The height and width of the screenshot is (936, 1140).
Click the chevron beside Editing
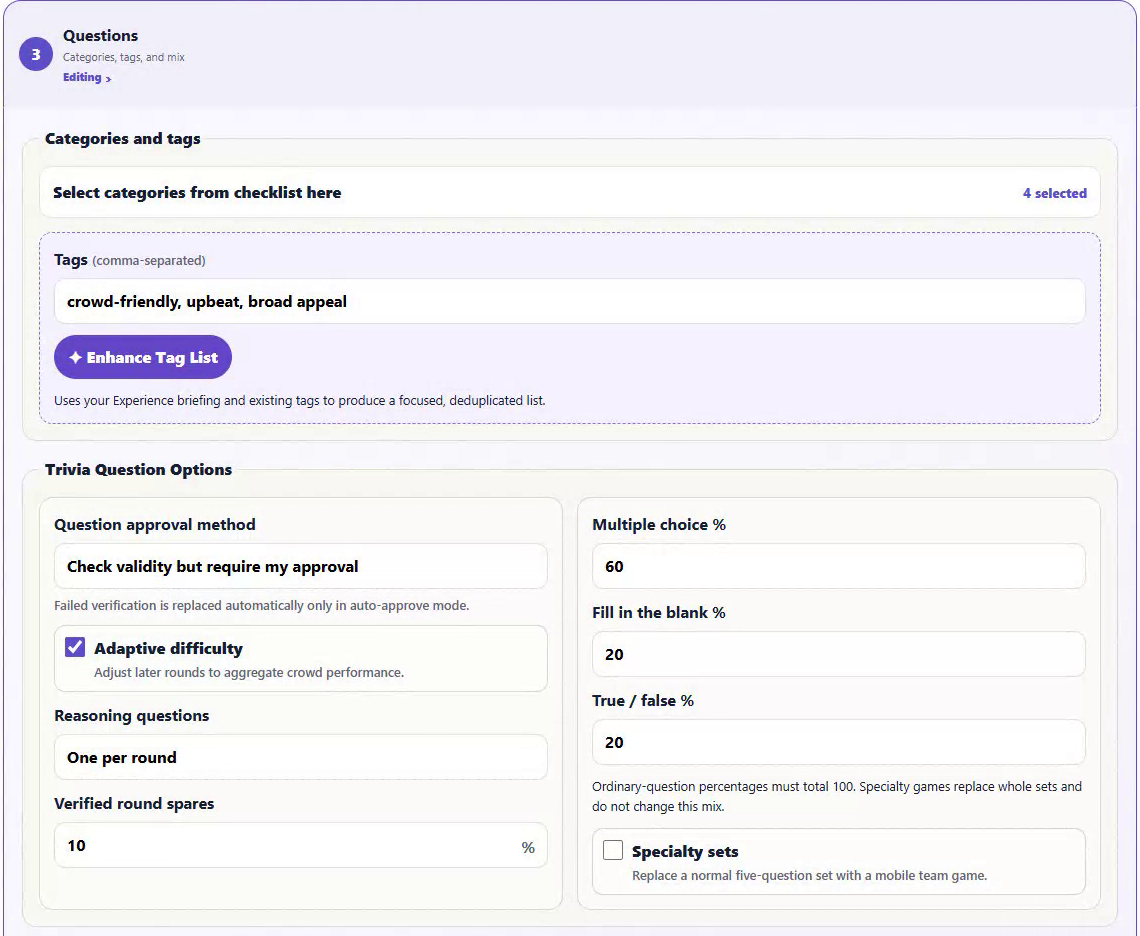[x=108, y=79]
